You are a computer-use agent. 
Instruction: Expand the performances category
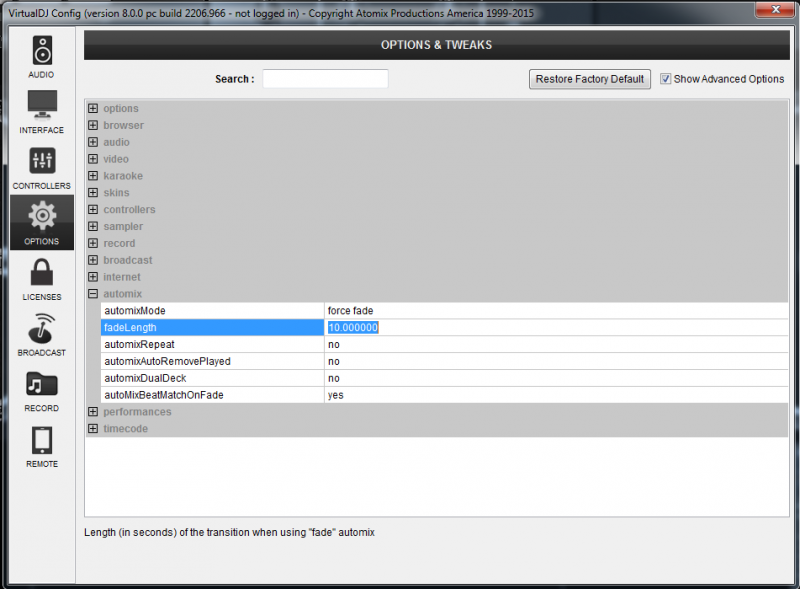coord(93,412)
